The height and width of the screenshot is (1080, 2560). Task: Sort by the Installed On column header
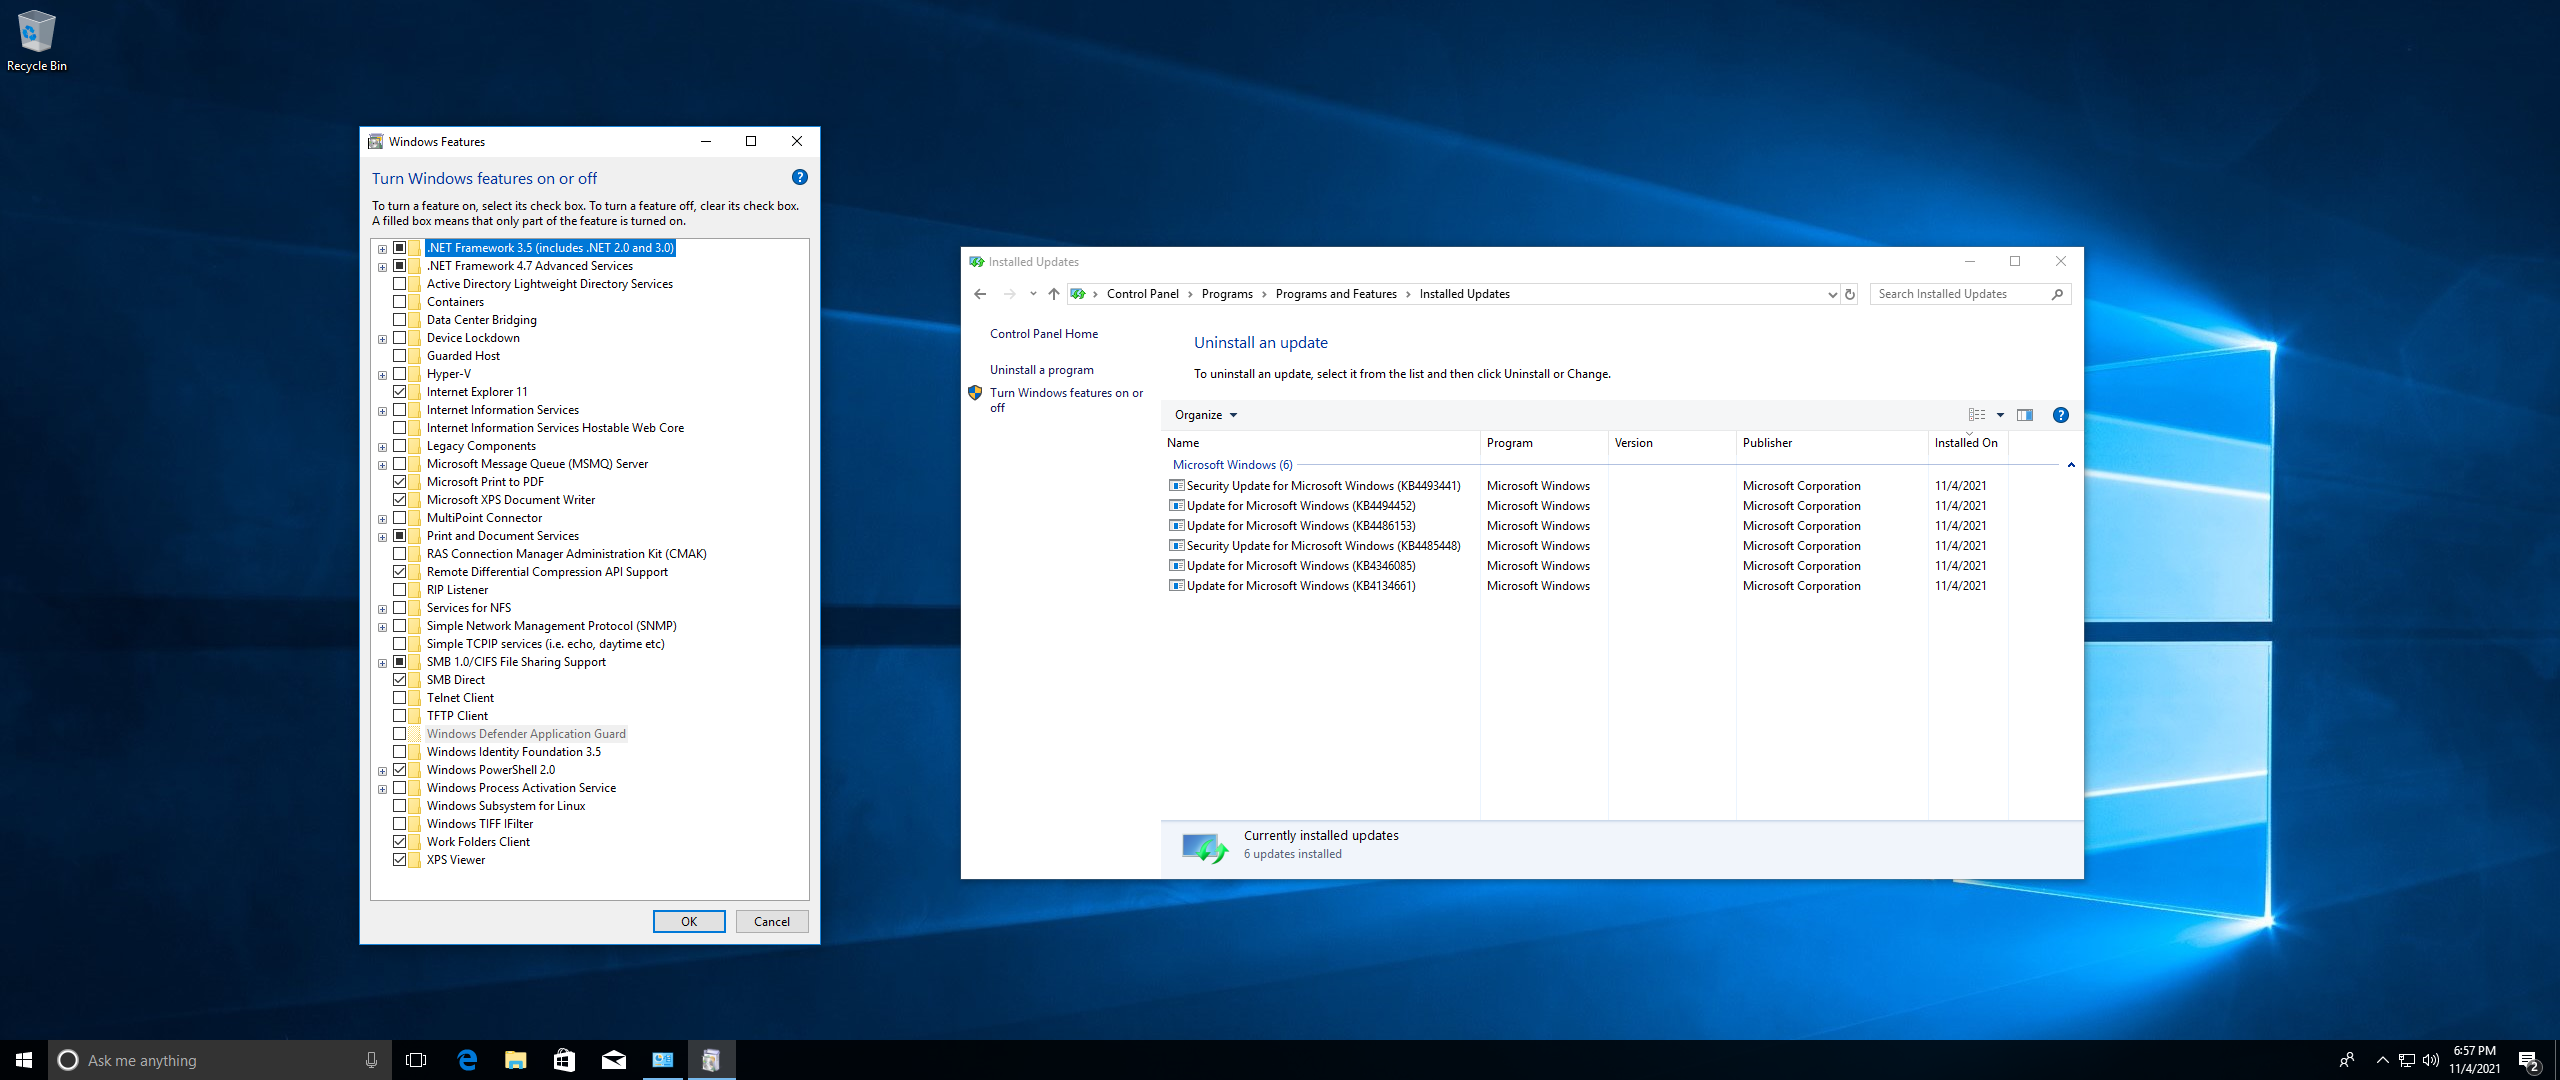point(1965,443)
